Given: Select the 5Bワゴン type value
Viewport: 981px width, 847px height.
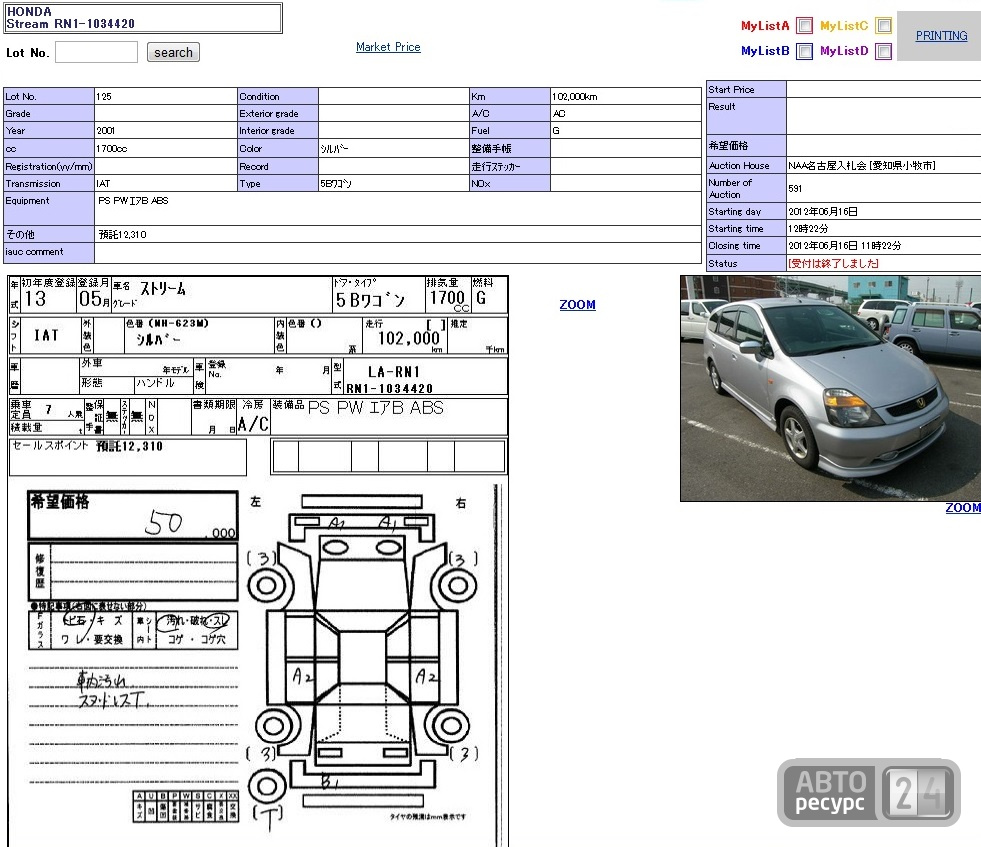Looking at the screenshot, I should coord(336,183).
